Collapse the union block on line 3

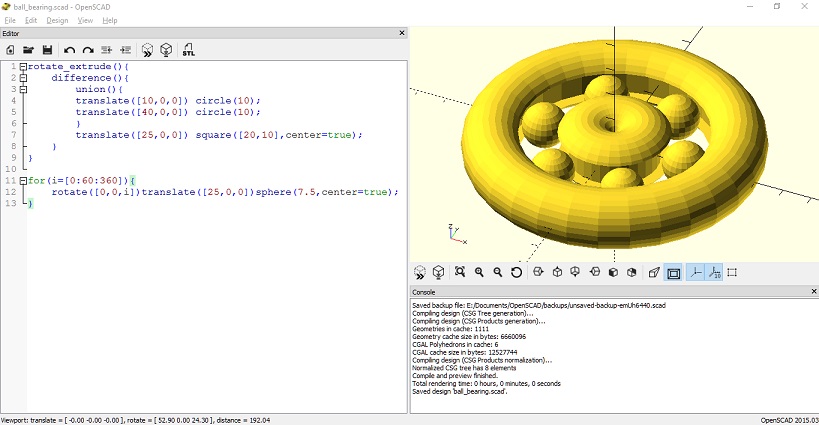pyautogui.click(x=23, y=89)
